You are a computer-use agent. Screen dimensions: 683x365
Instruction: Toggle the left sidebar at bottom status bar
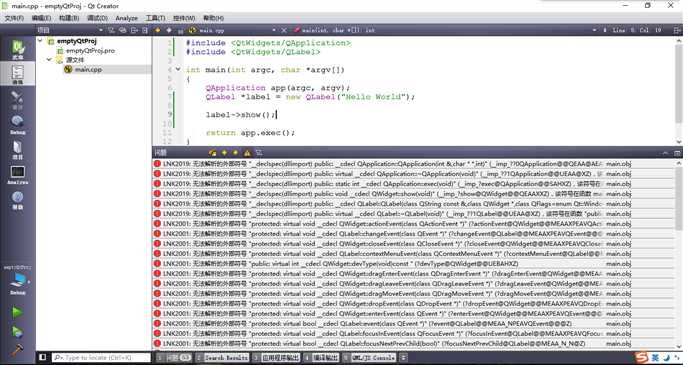point(43,358)
